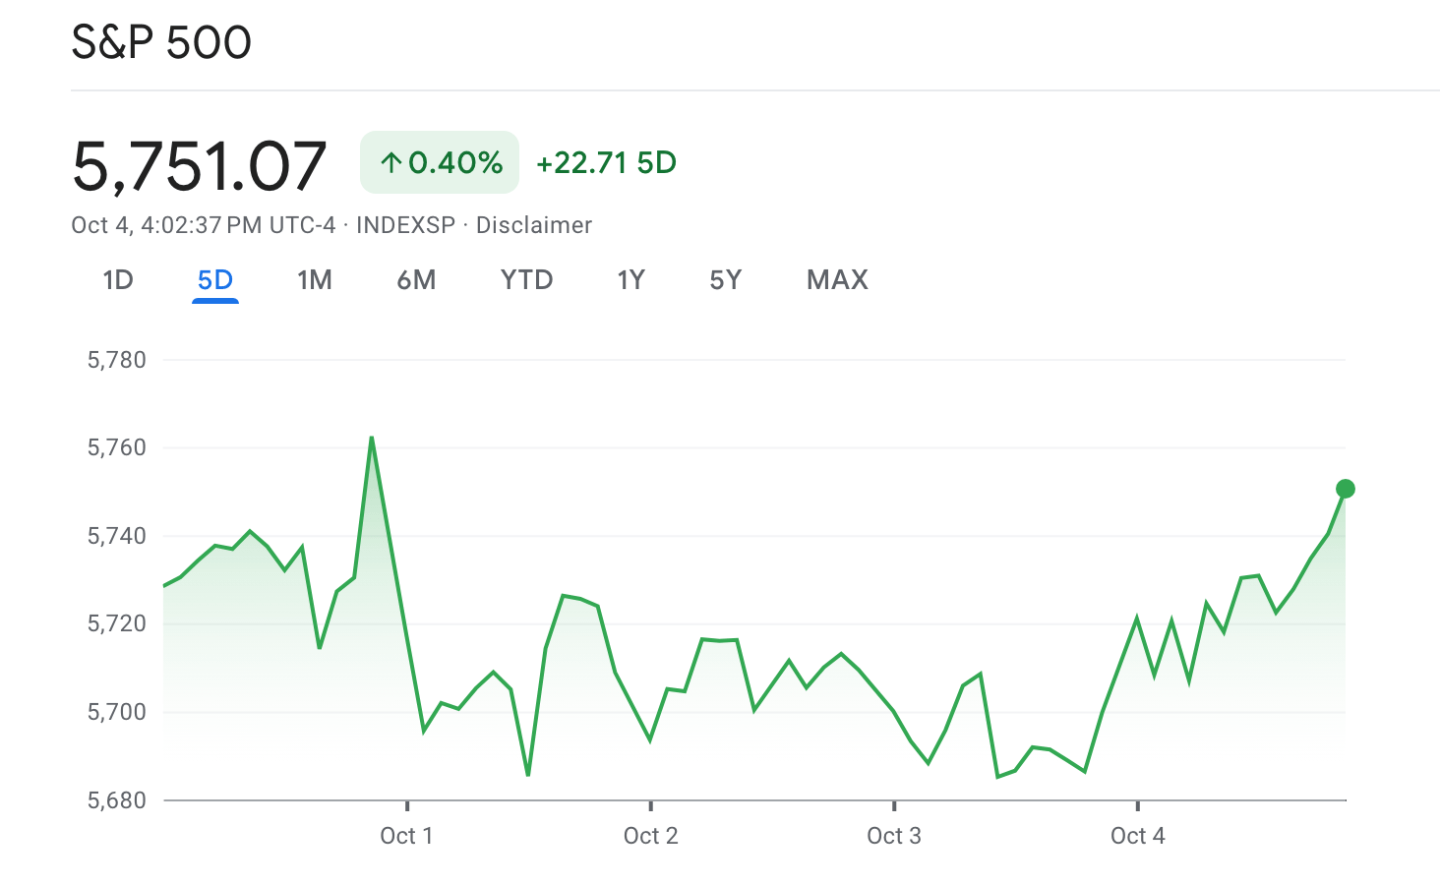Click the Oct 4 axis label
1440x885 pixels.
pos(1137,836)
